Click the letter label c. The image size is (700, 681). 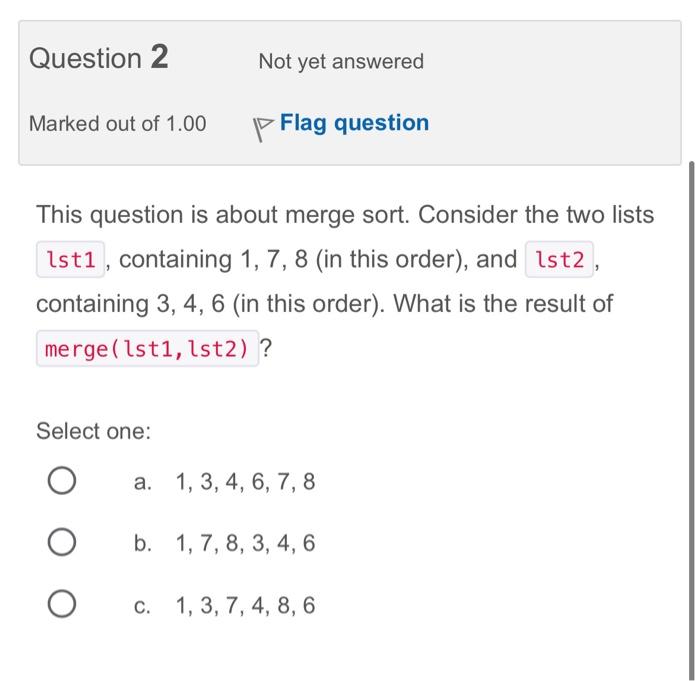point(142,606)
